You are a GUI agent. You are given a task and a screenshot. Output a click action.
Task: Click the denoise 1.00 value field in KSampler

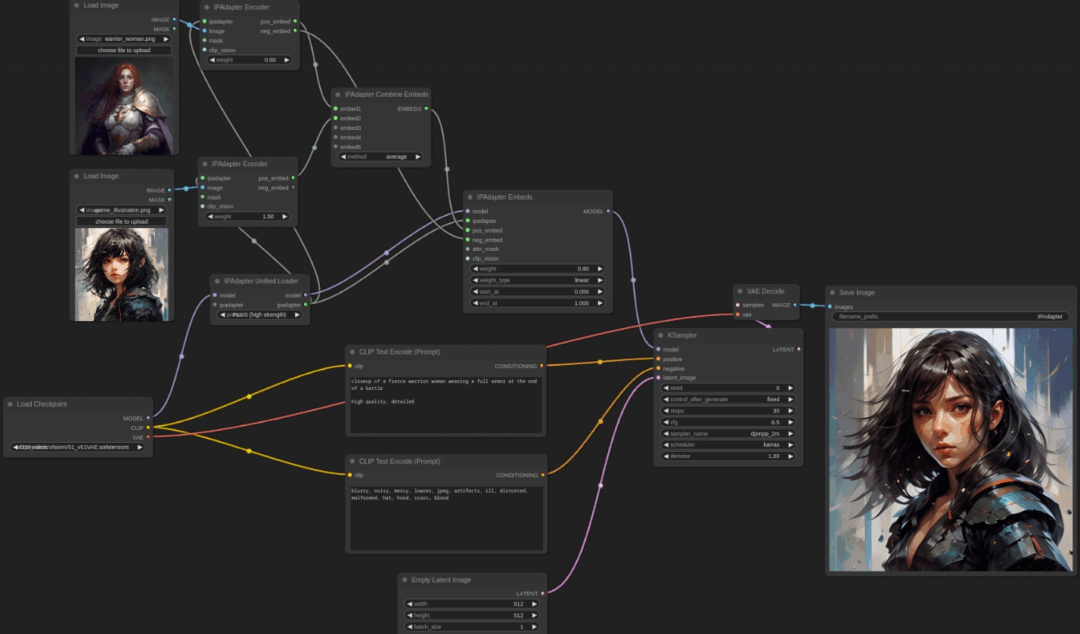pos(728,456)
